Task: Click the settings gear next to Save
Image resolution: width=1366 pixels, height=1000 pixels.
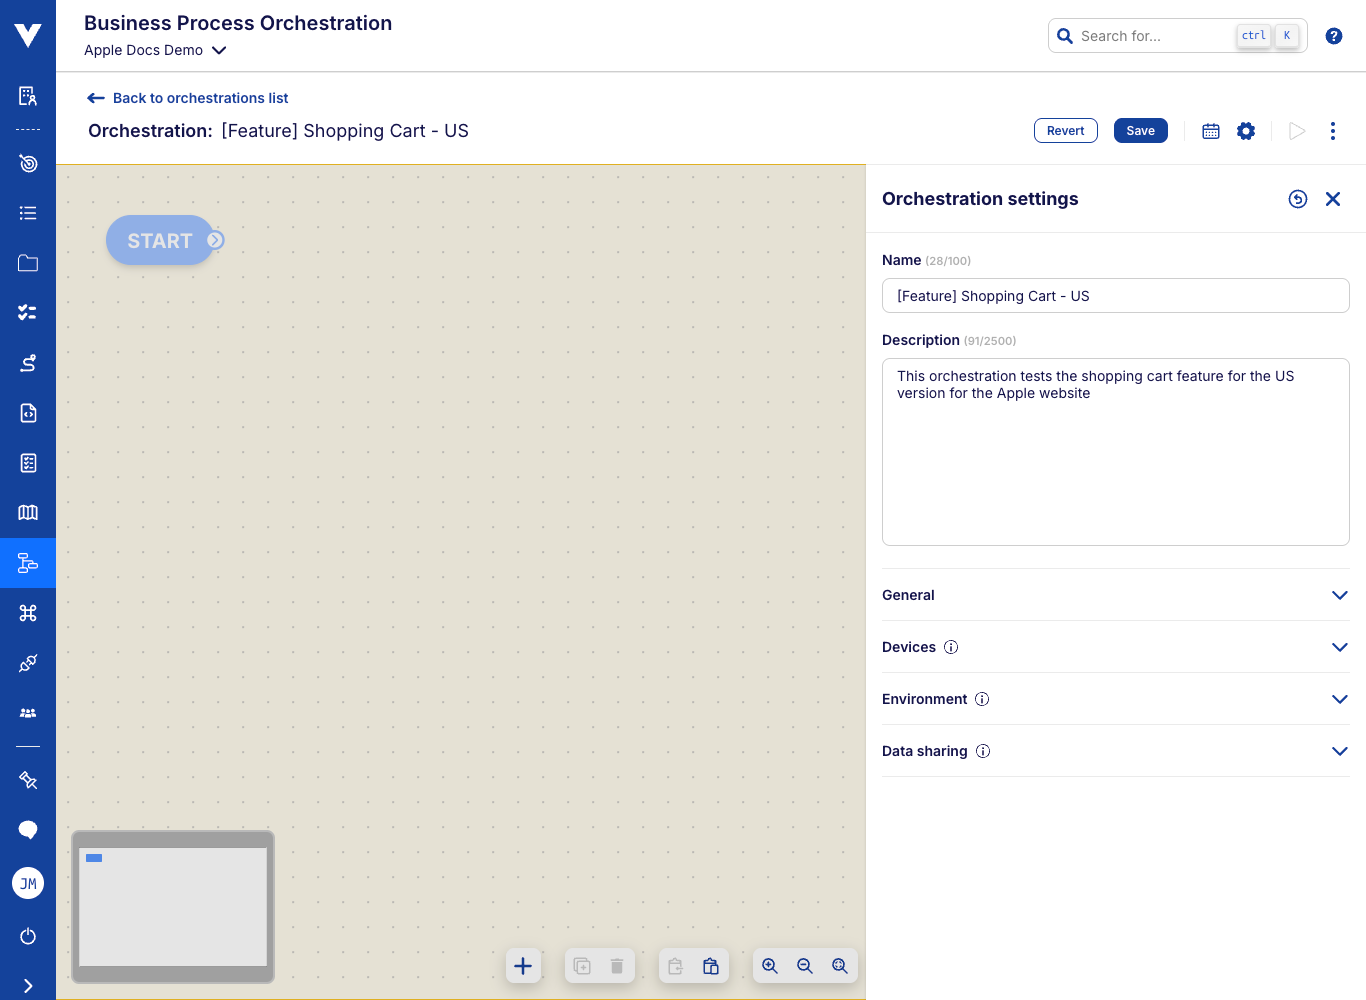Action: 1245,130
